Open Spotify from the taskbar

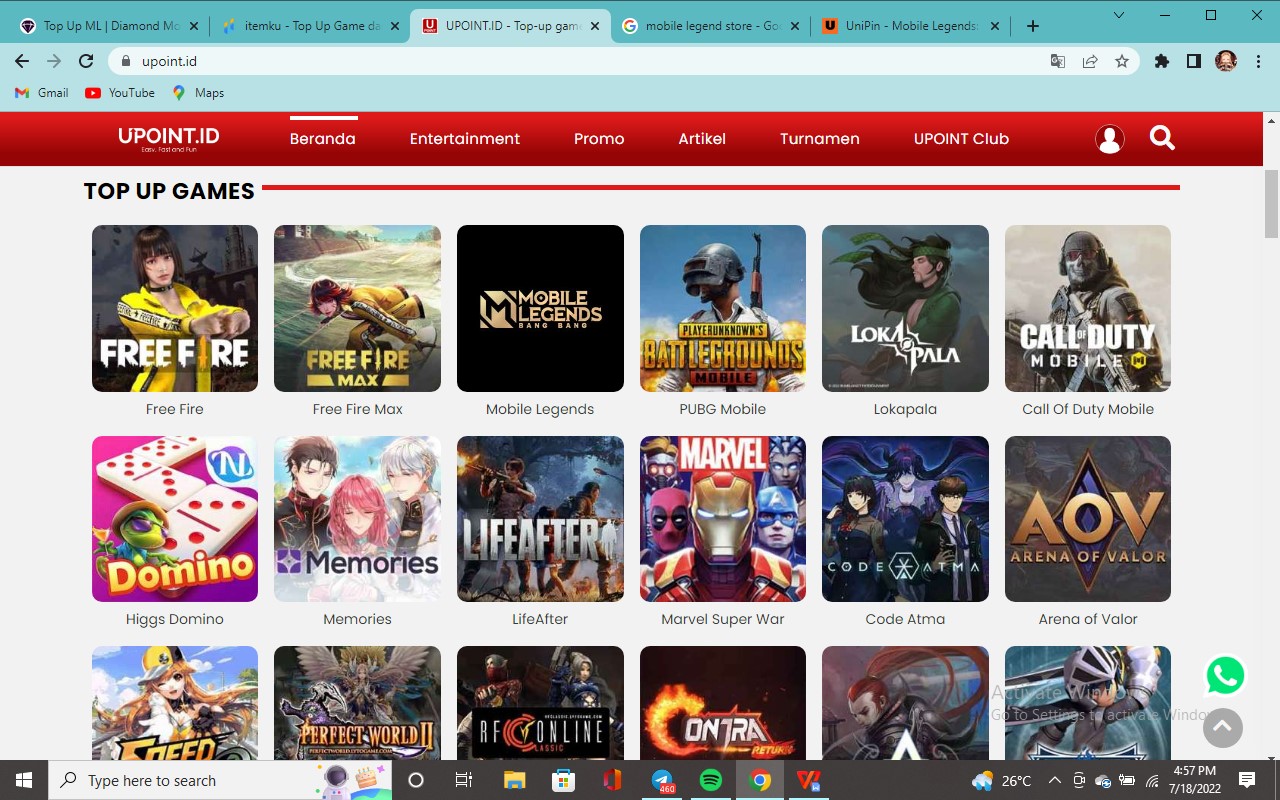tap(711, 780)
